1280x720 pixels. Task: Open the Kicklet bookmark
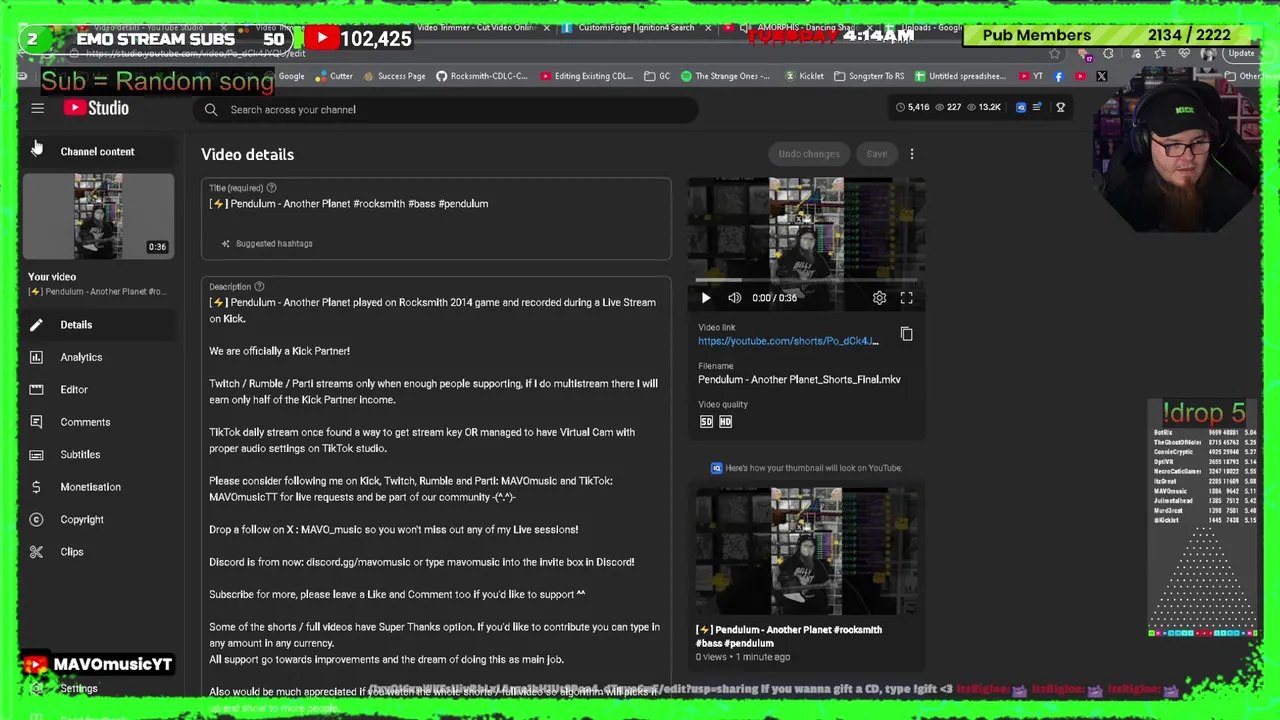click(804, 76)
